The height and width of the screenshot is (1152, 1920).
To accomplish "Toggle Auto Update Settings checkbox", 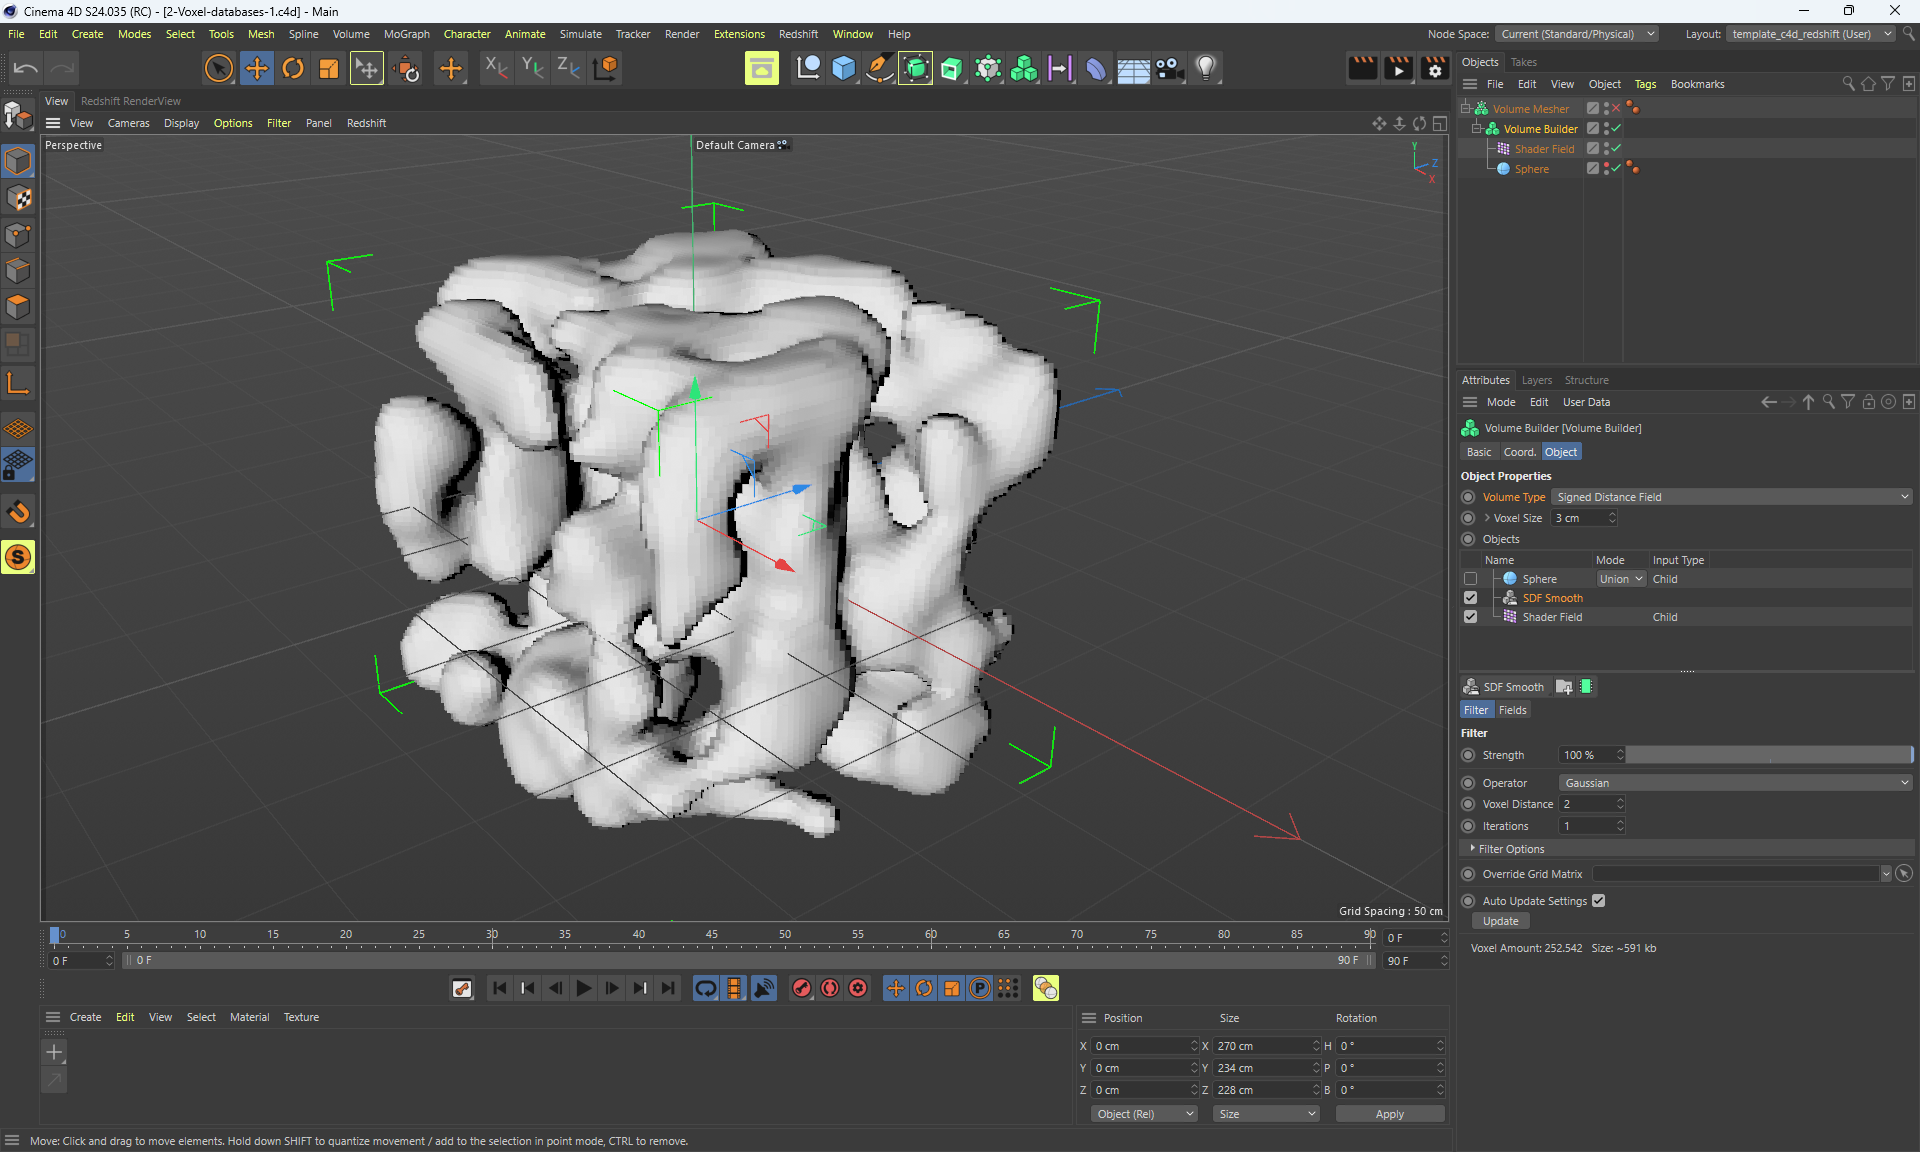I will point(1599,901).
